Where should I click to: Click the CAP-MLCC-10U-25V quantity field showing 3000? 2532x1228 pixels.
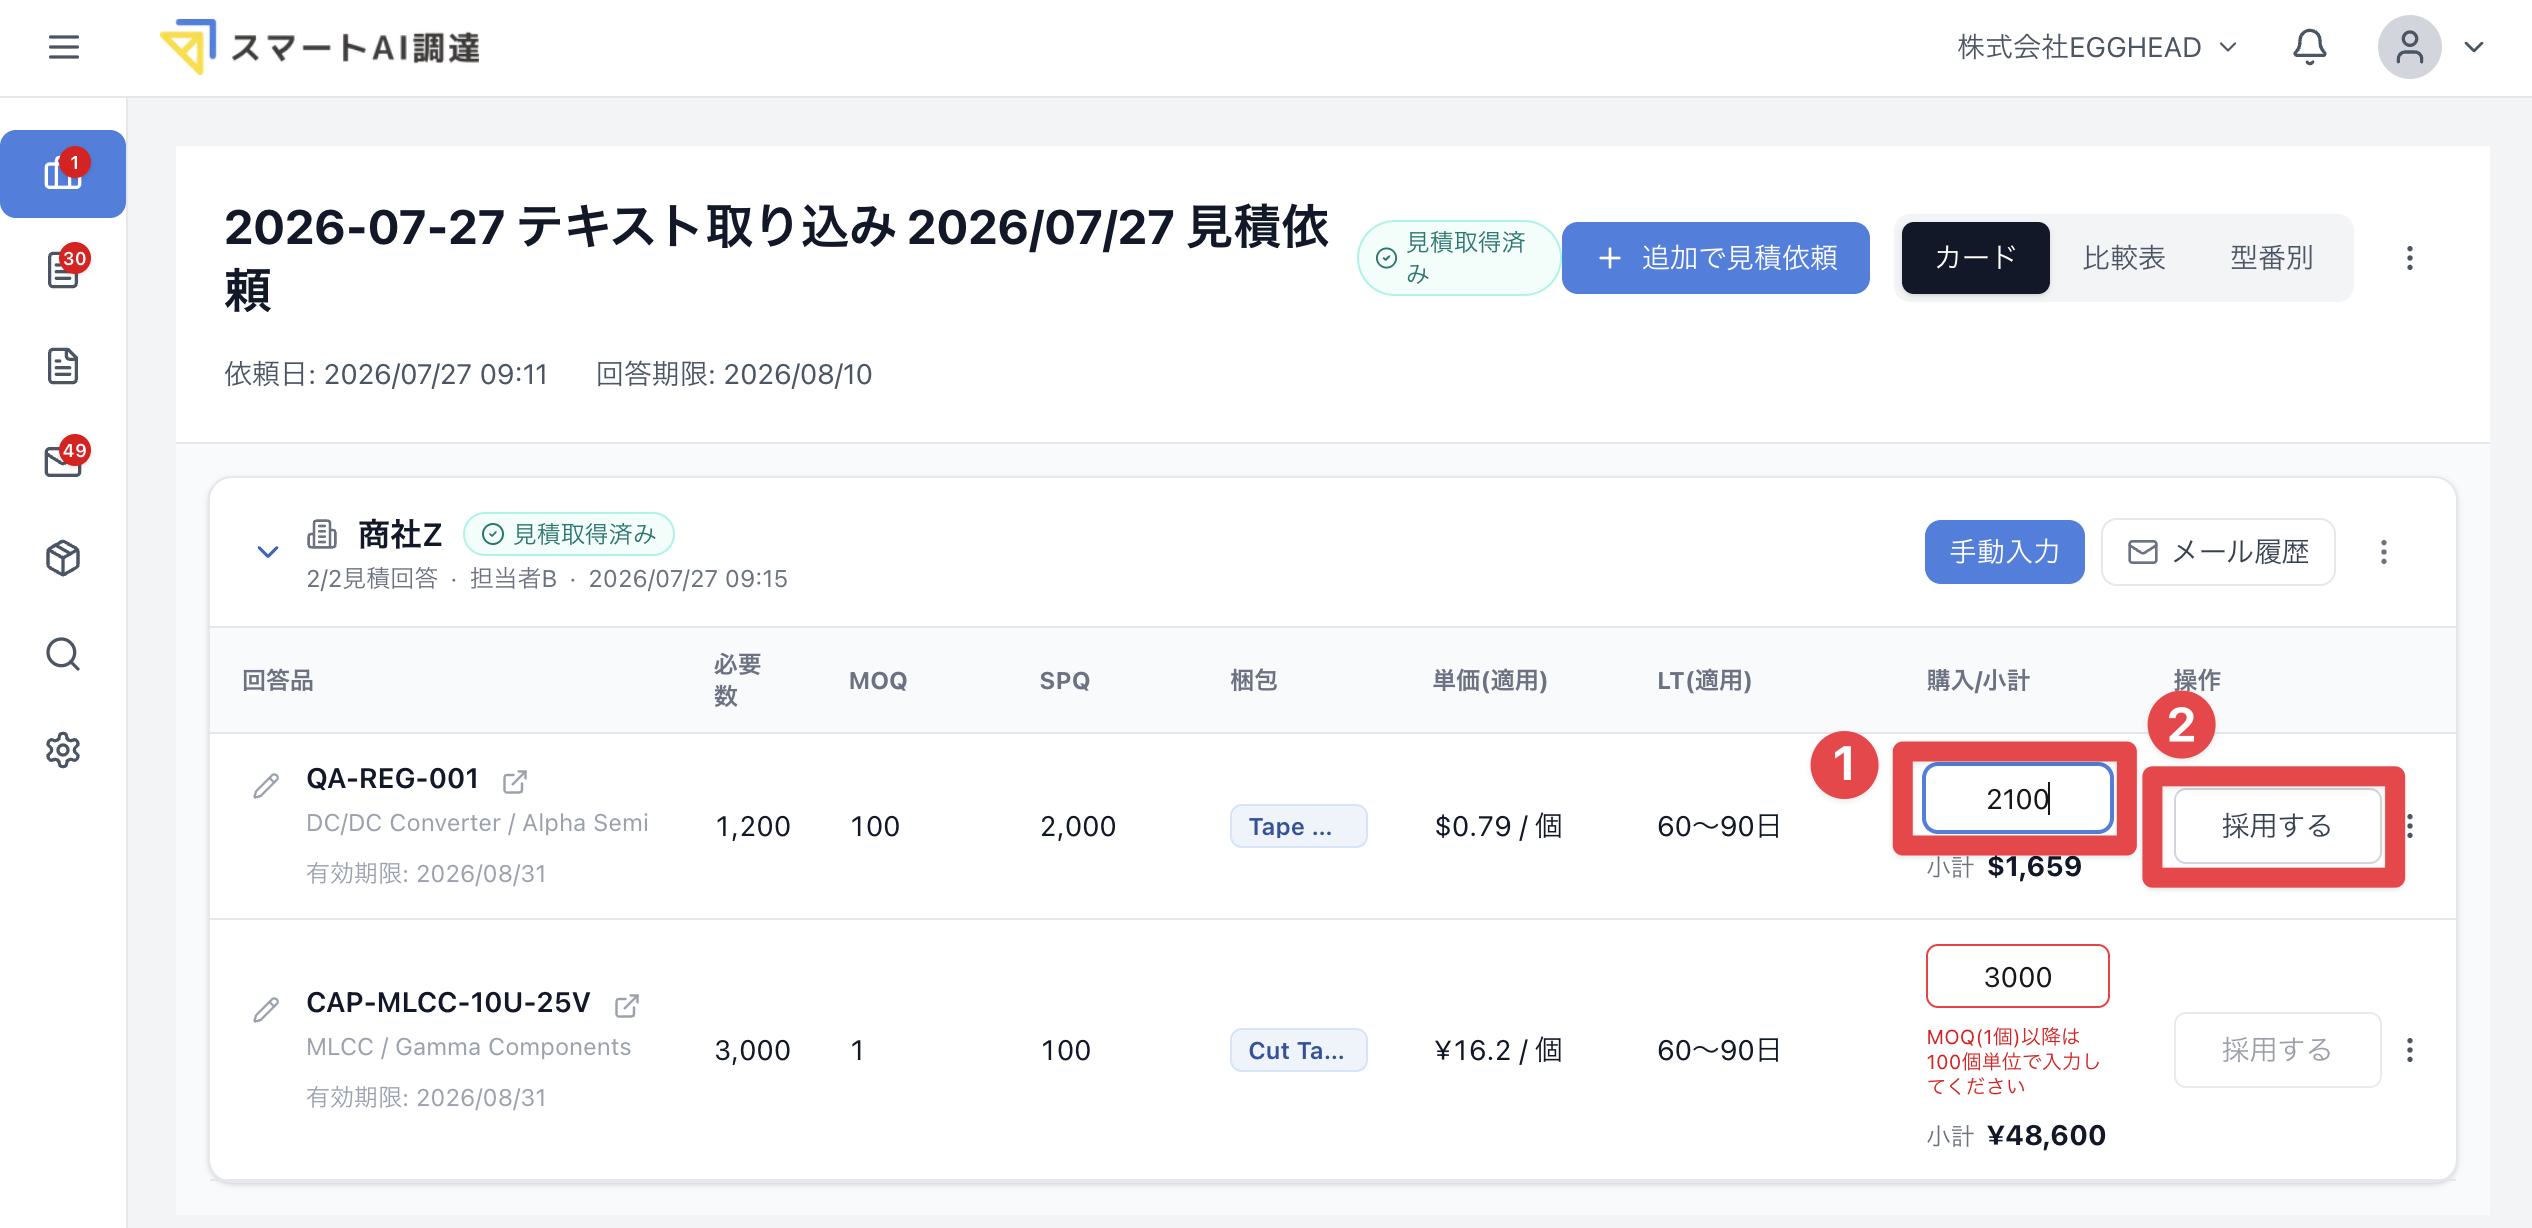(2018, 976)
